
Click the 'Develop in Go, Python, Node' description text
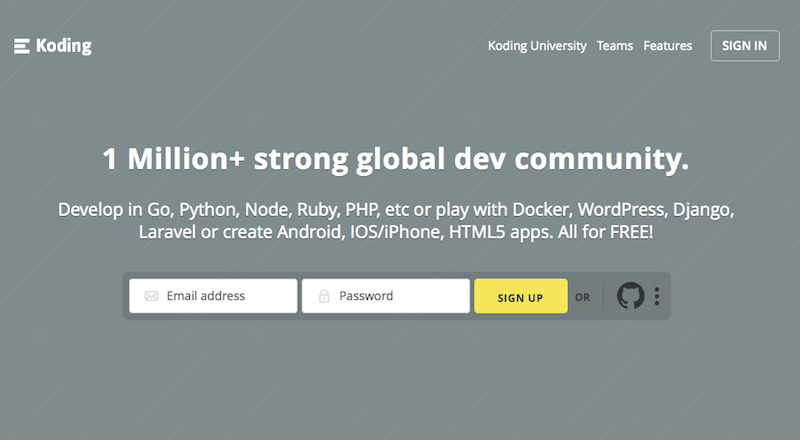(x=396, y=221)
